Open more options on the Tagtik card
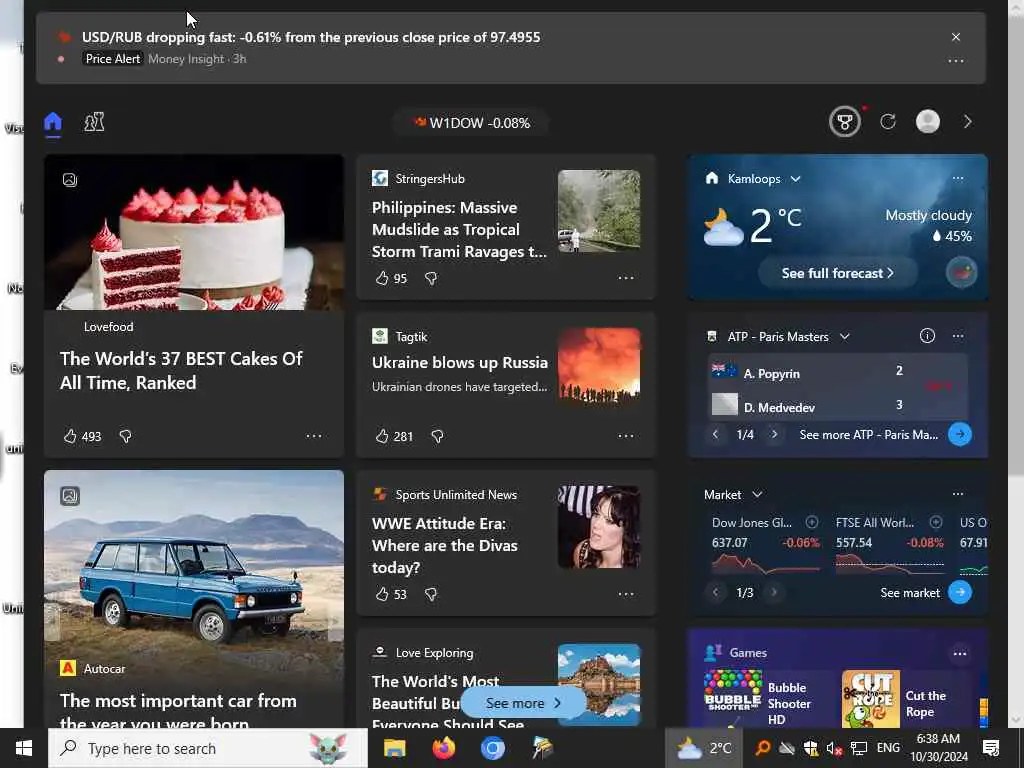This screenshot has height=768, width=1024. click(x=626, y=436)
